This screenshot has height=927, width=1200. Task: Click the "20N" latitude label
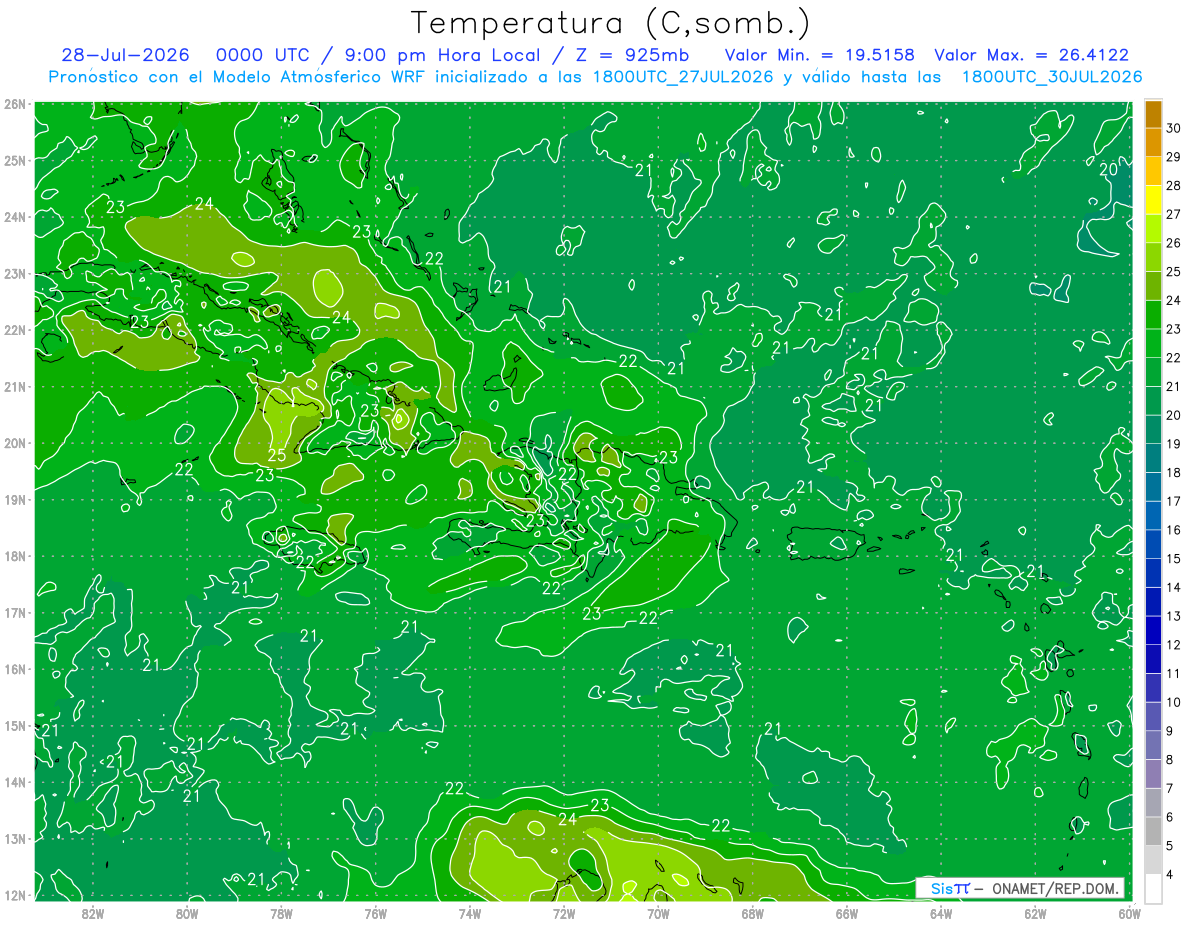[x=14, y=443]
